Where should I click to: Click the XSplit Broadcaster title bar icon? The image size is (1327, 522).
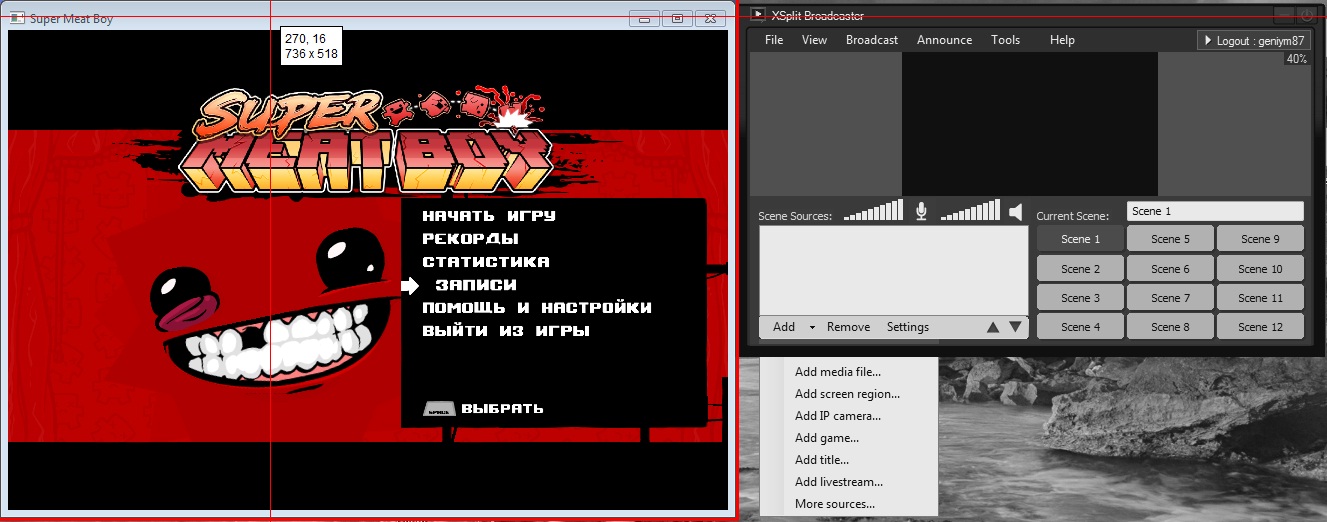coord(758,15)
